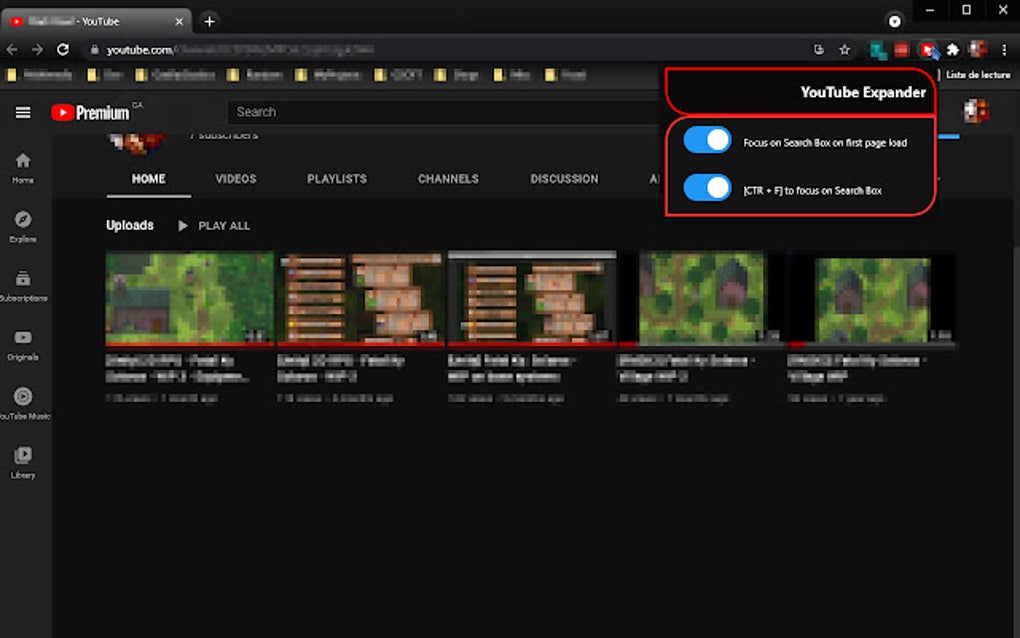Switch to the VIDEOS tab
The image size is (1020, 638).
[235, 178]
